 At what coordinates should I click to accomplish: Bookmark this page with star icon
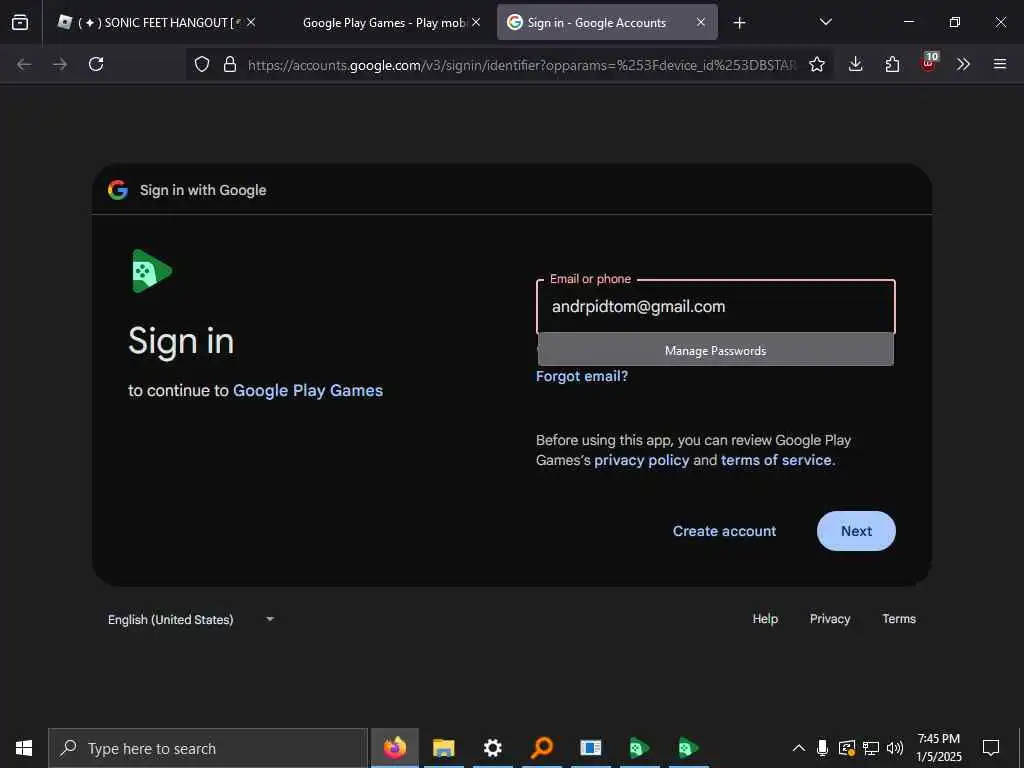click(x=816, y=64)
